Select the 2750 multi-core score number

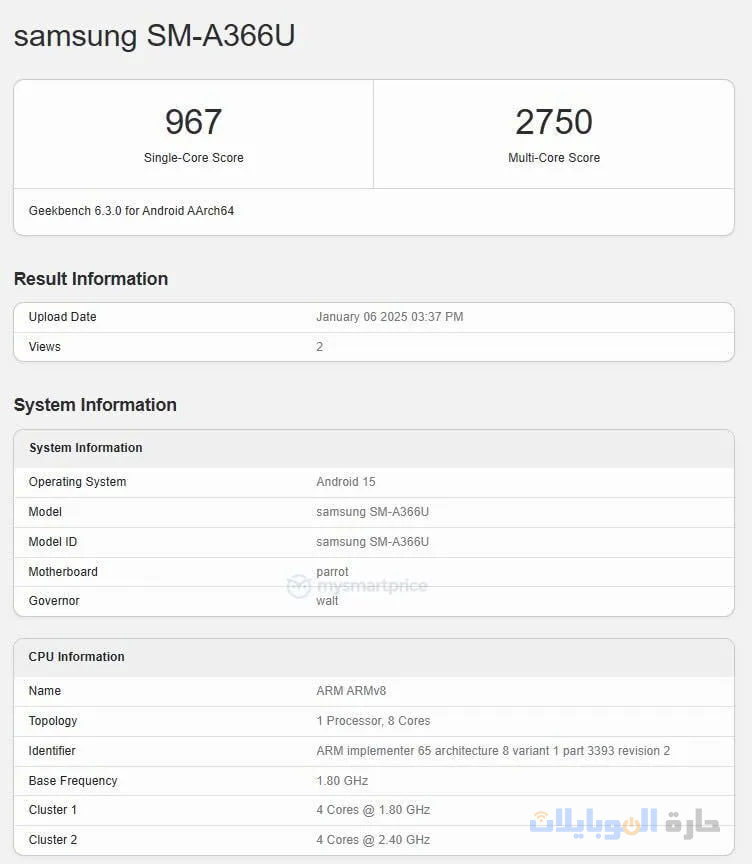554,122
